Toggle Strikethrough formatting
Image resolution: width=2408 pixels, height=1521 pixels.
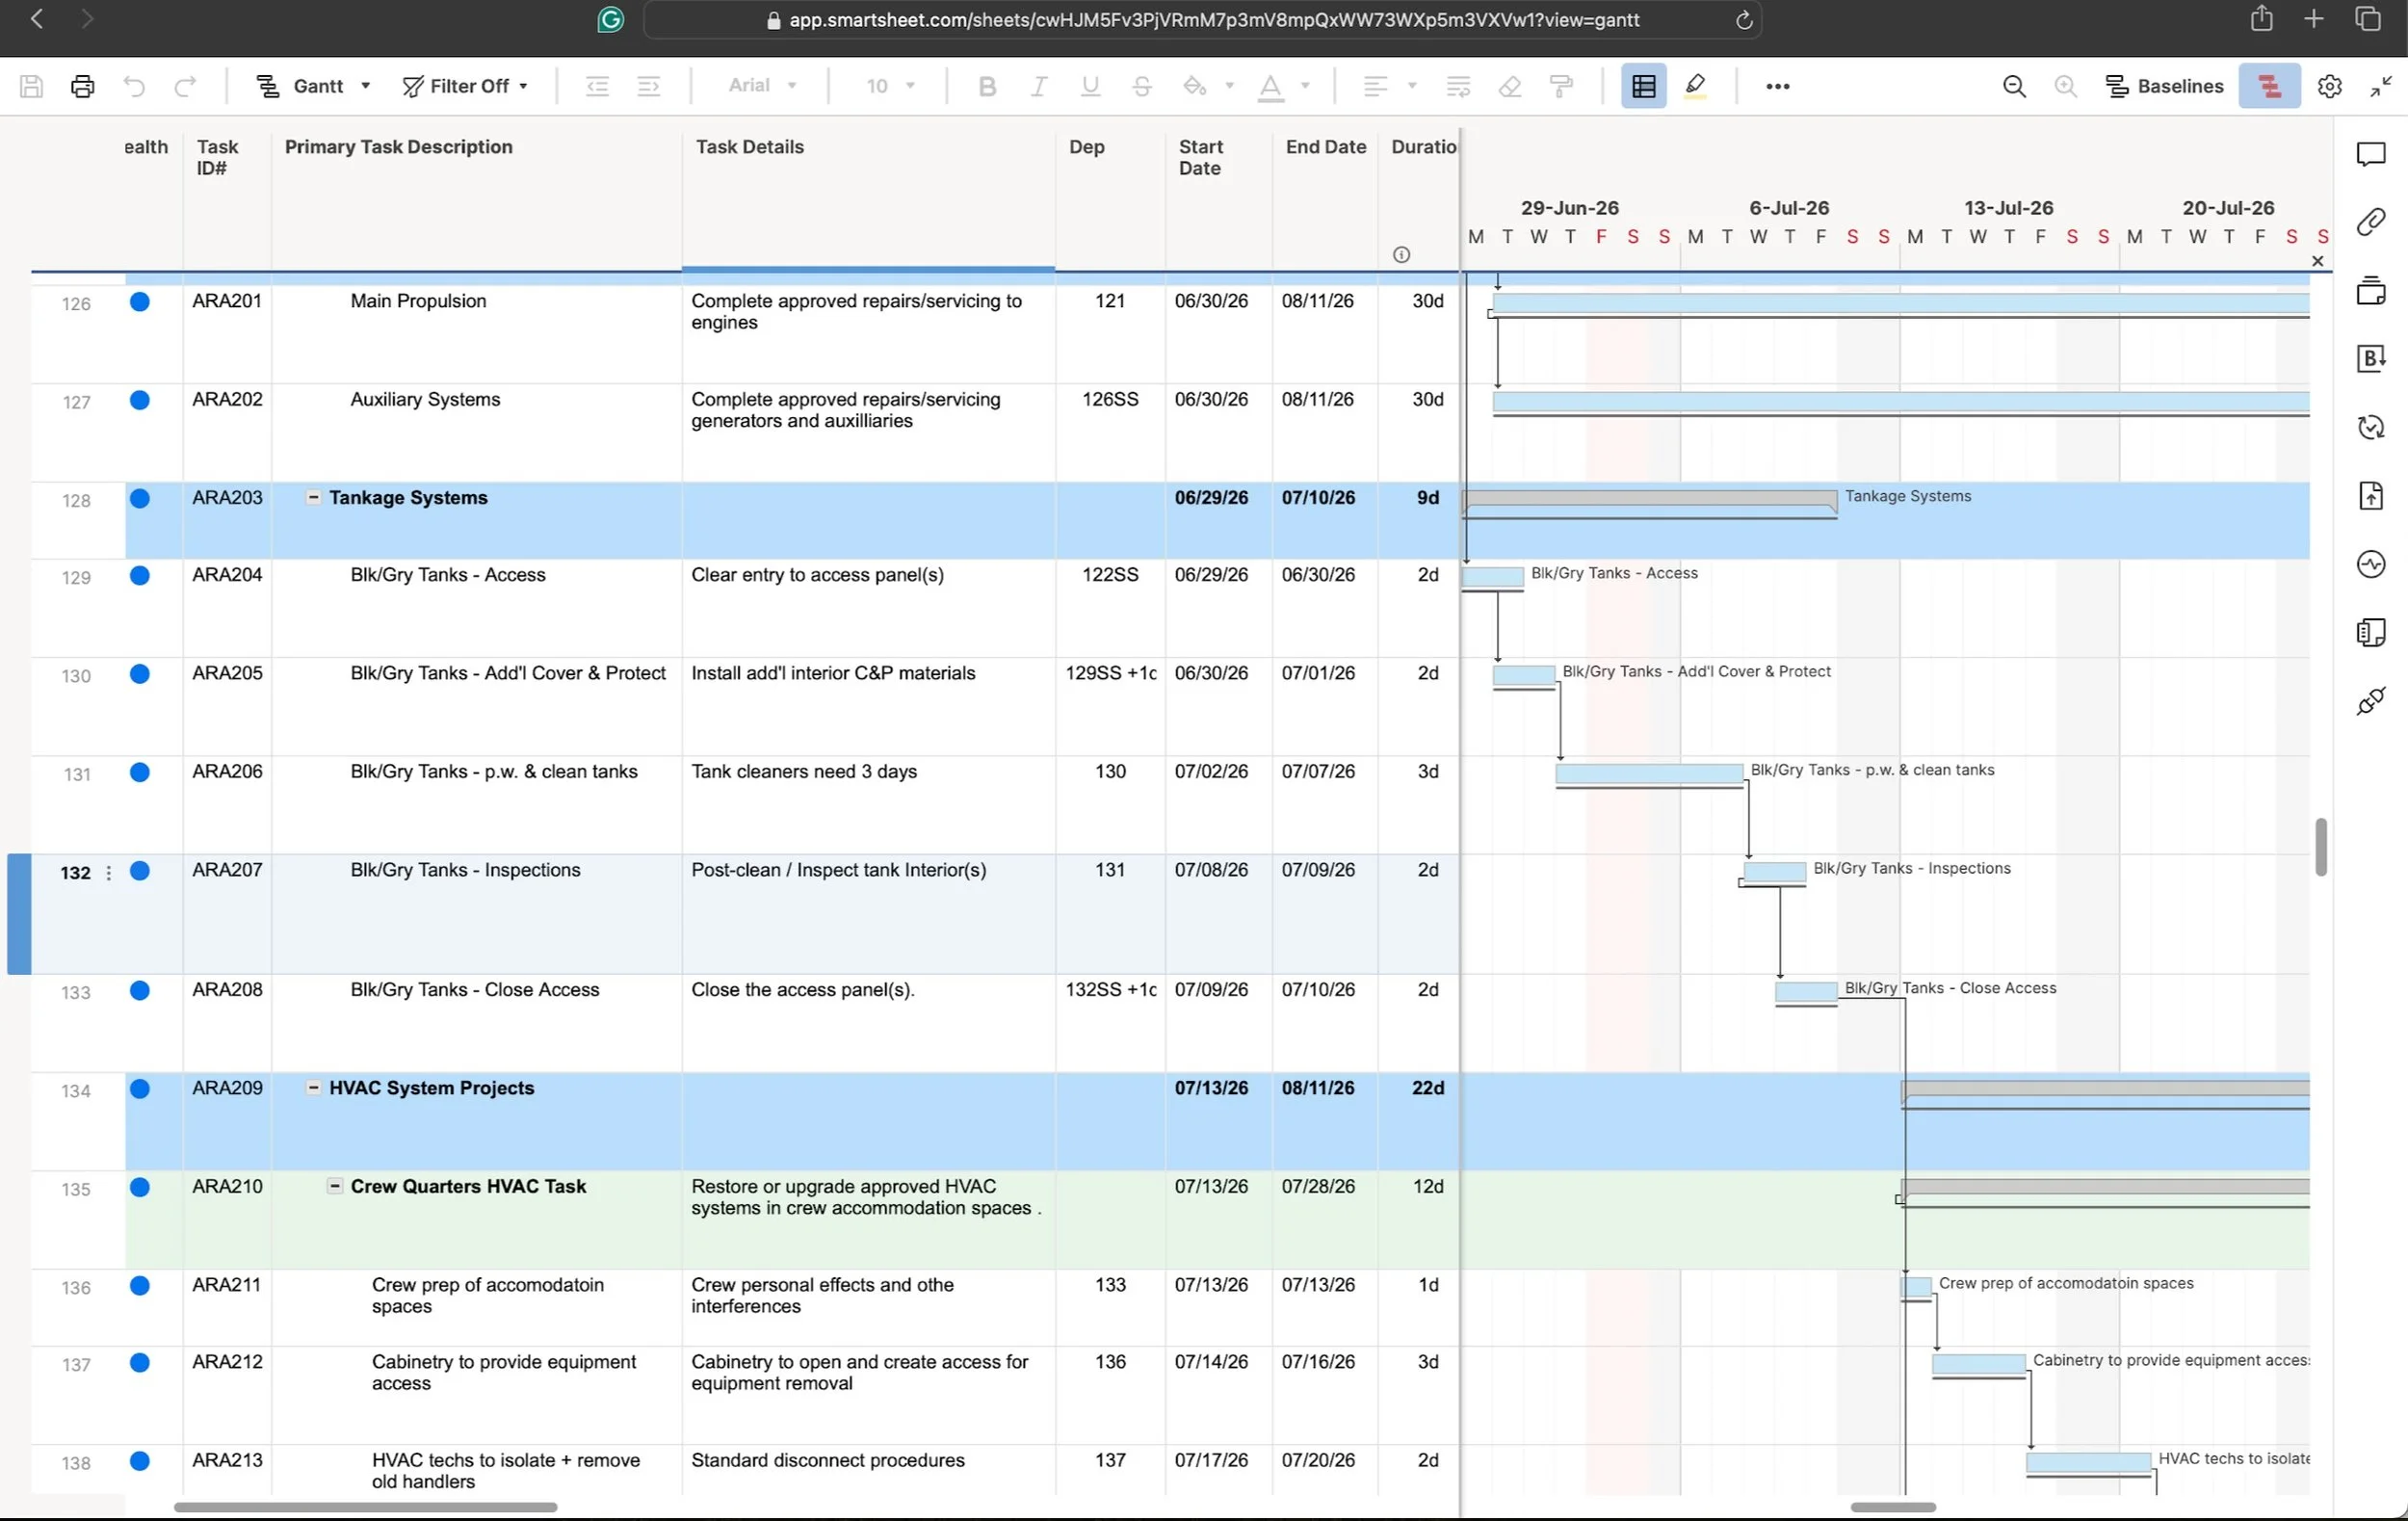pos(1142,86)
